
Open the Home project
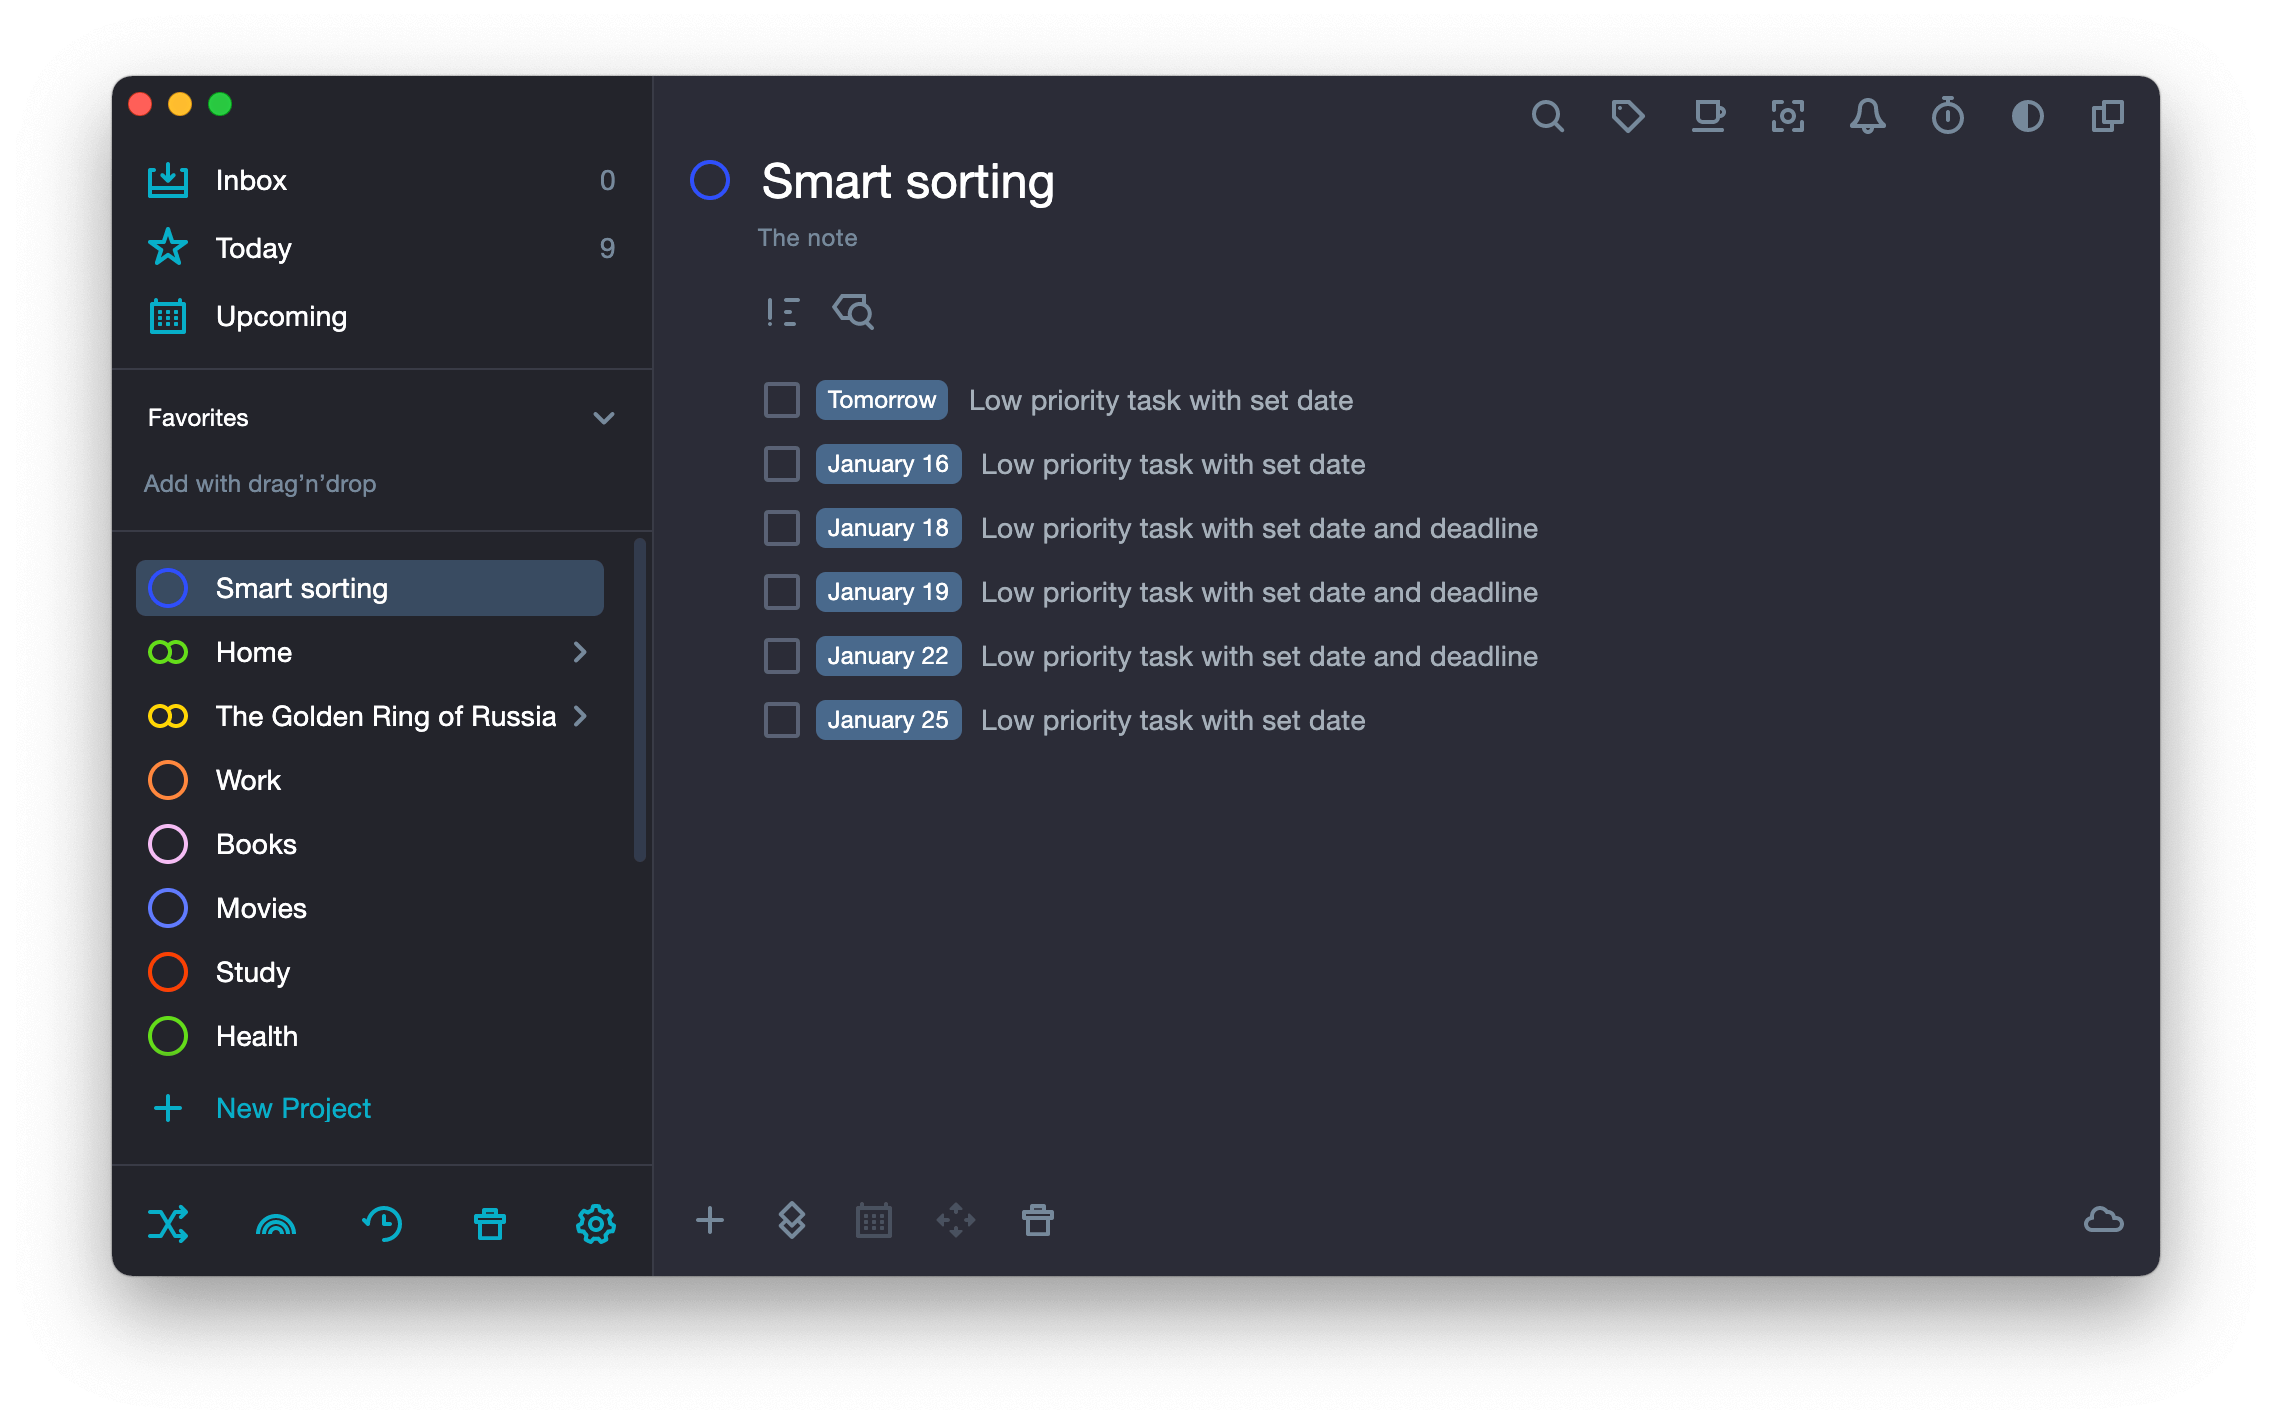click(370, 652)
